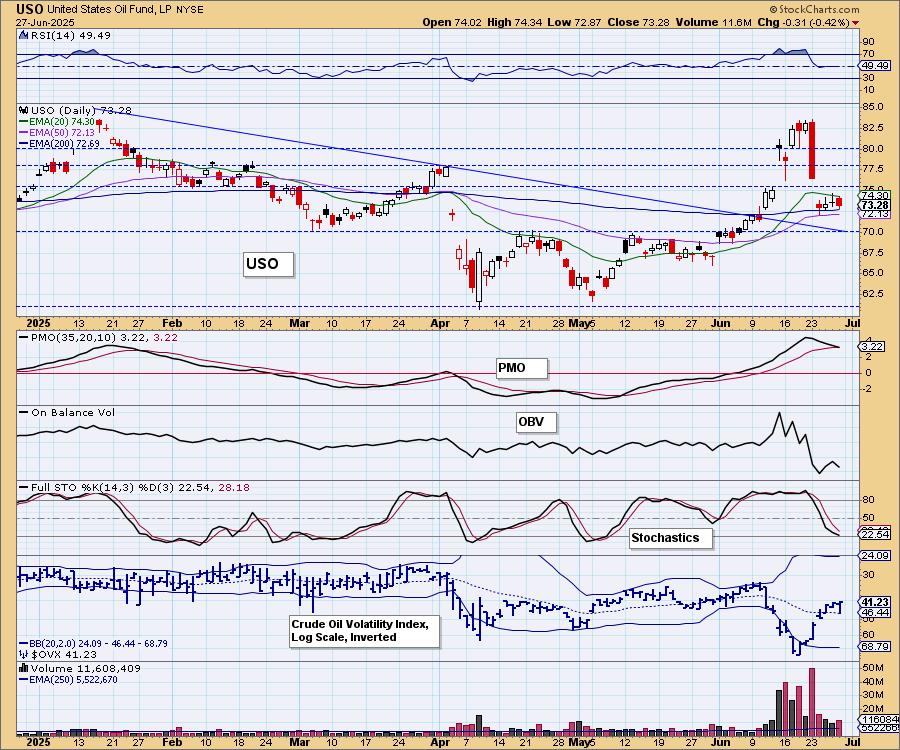Image resolution: width=900 pixels, height=750 pixels.
Task: Click the volume bars icon before Volume 11,608,409
Action: pos(24,668)
